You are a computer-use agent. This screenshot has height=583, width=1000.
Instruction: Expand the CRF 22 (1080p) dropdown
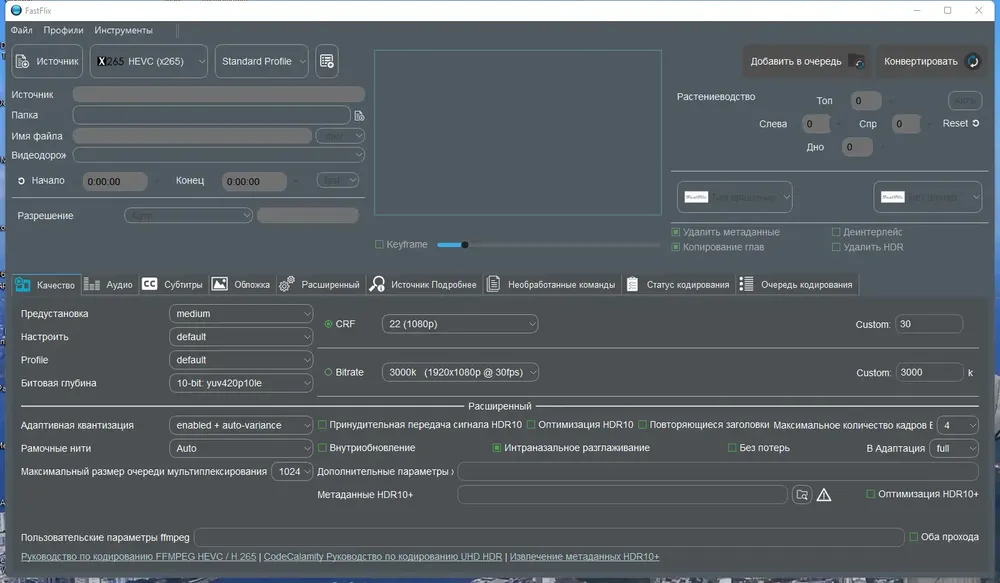460,324
